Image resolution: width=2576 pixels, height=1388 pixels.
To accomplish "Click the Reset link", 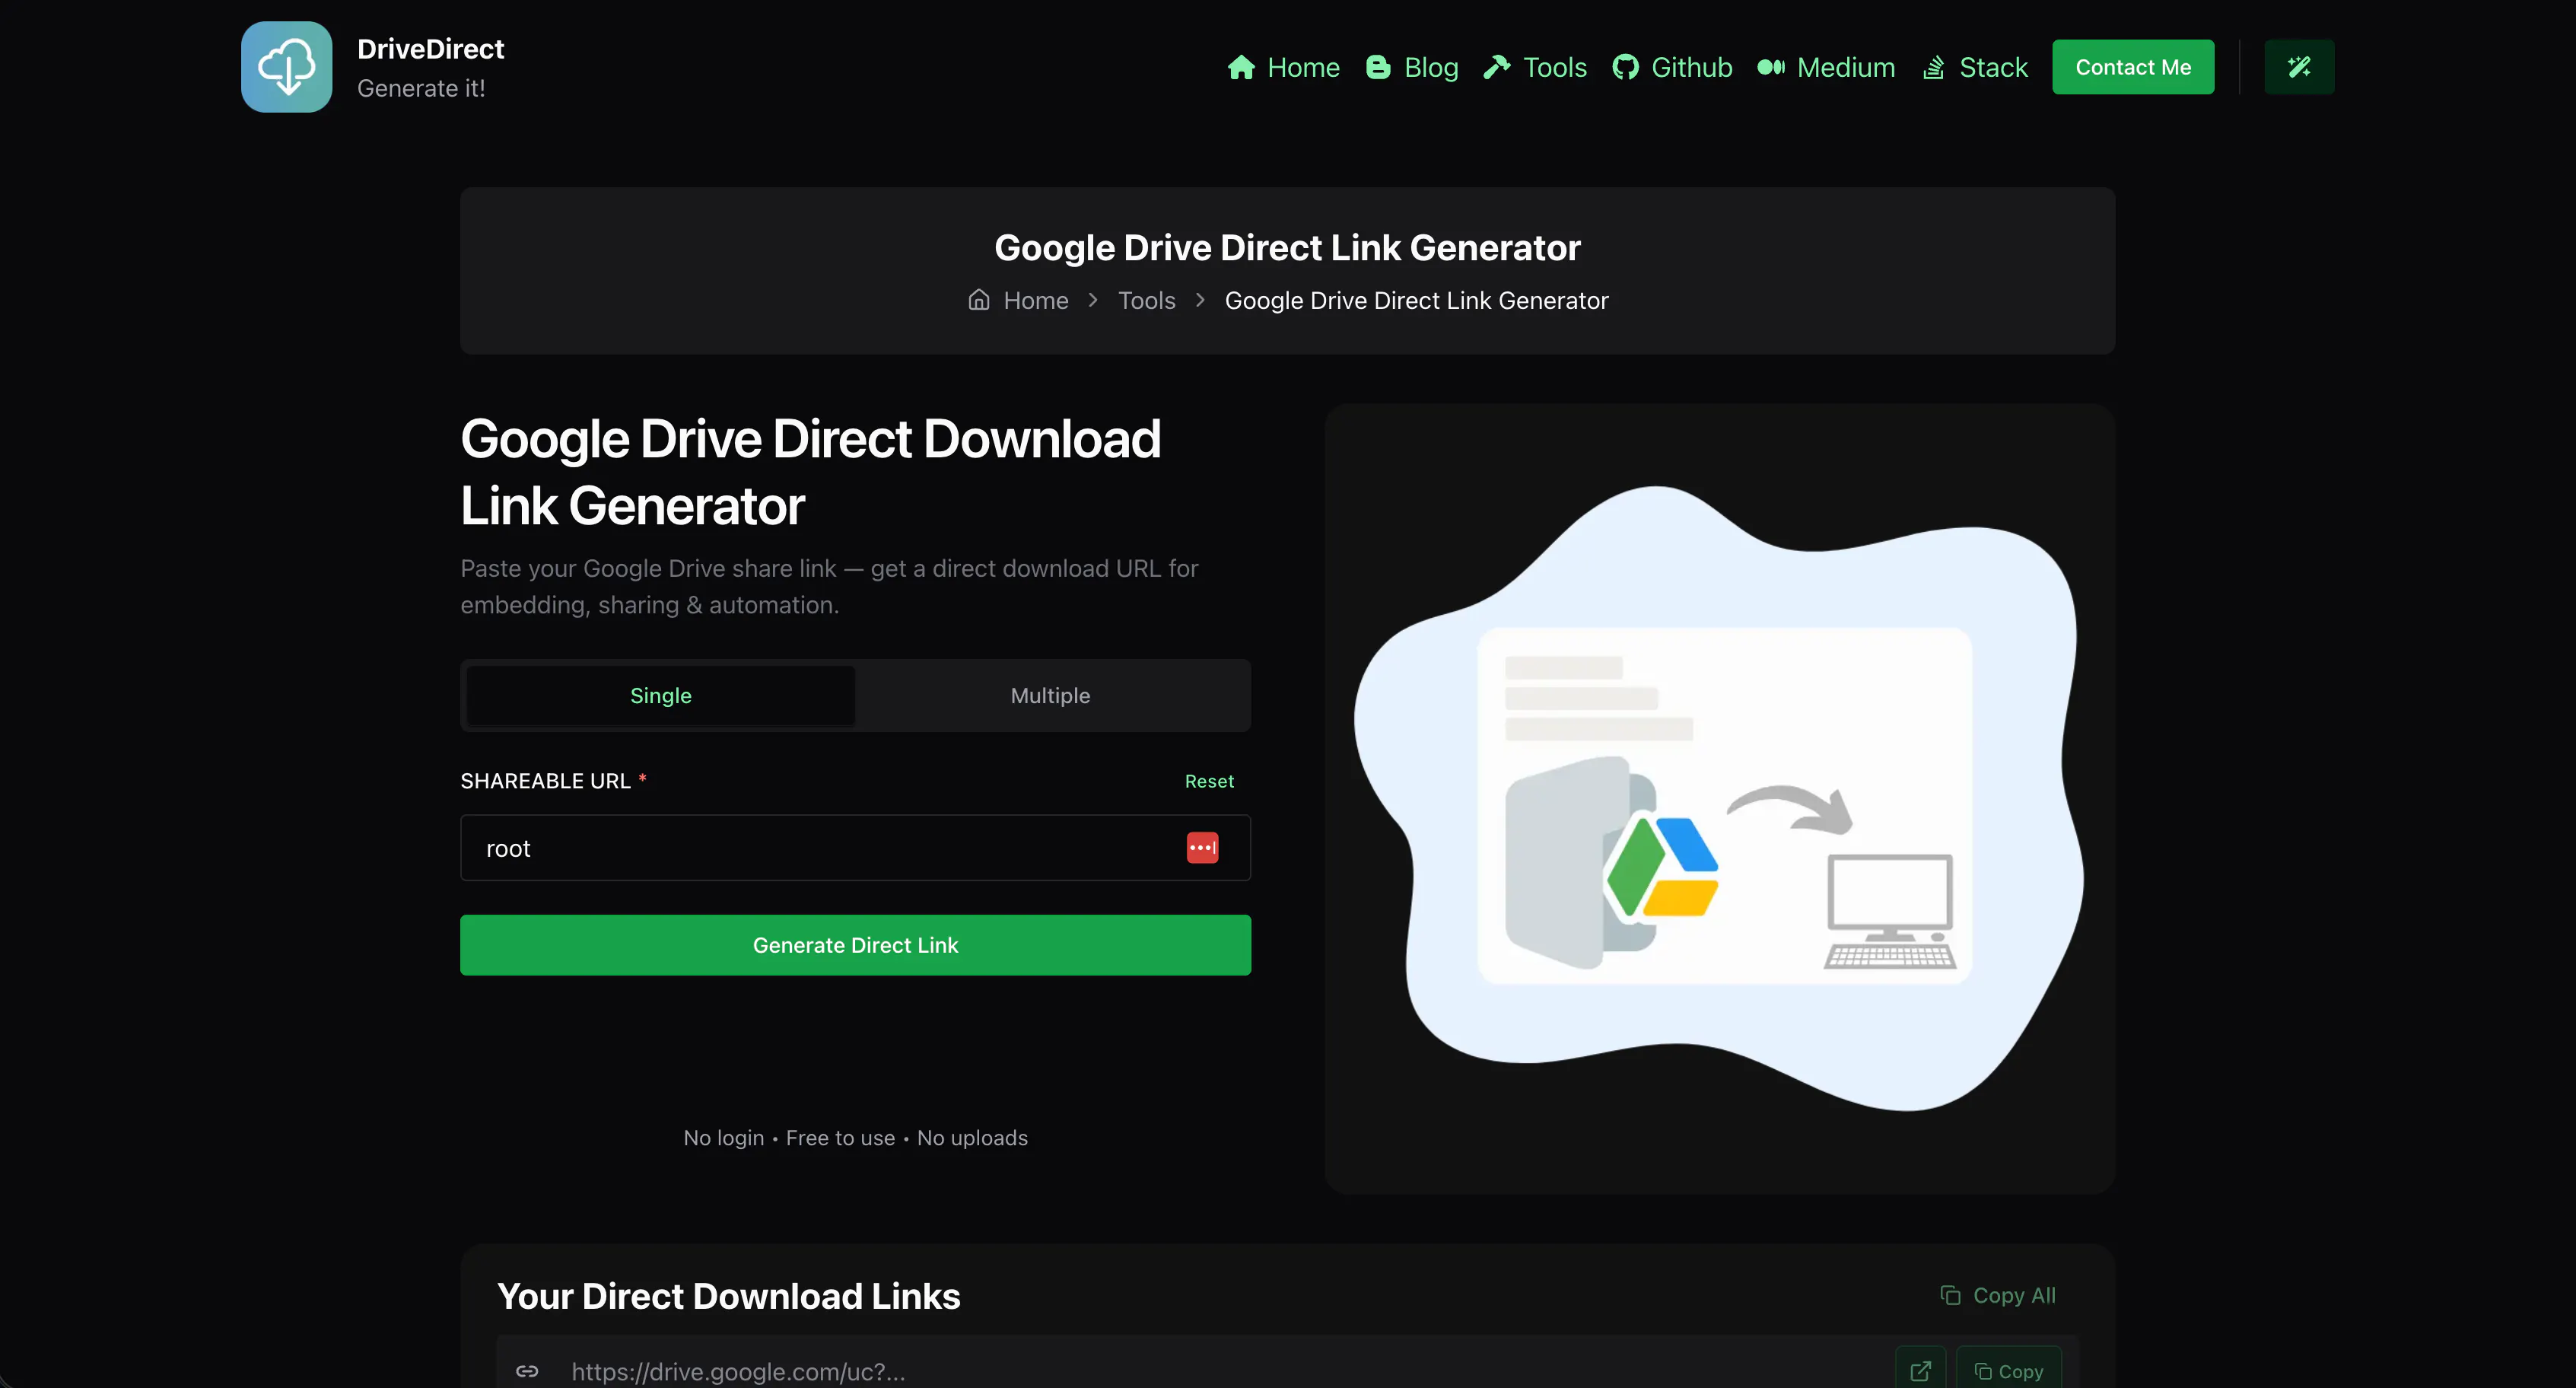I will [1209, 781].
